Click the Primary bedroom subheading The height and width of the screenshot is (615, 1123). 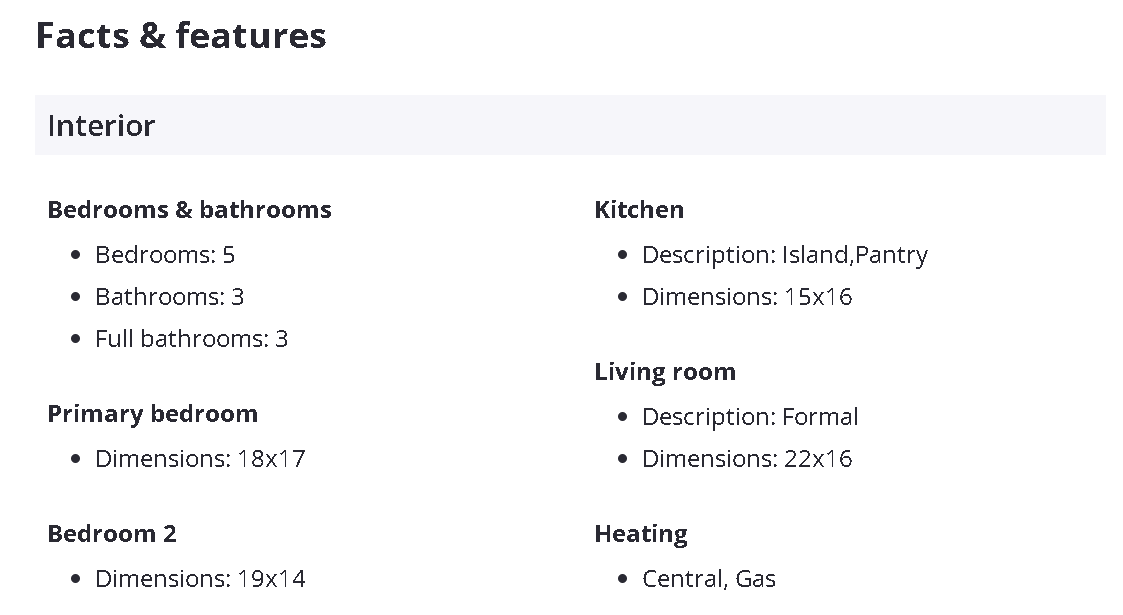point(152,414)
